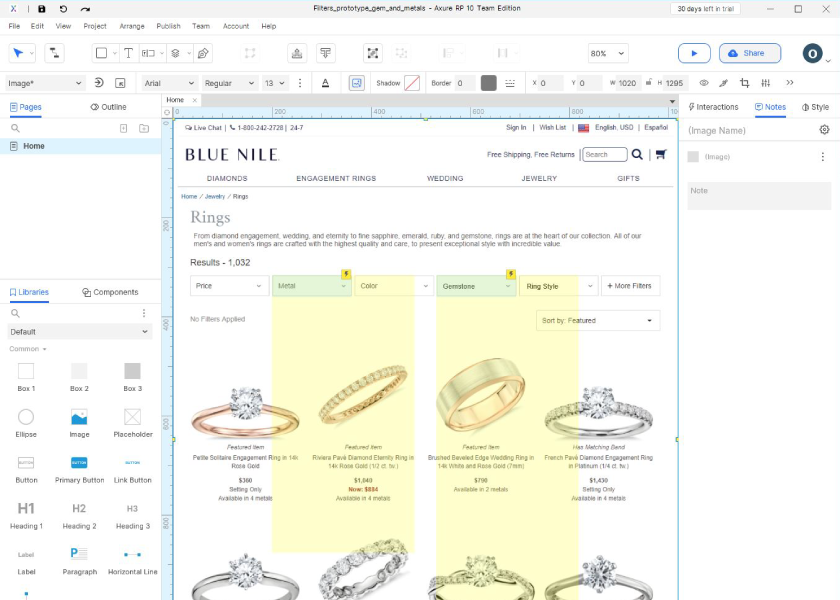Image resolution: width=840 pixels, height=600 pixels.
Task: Click the Note text field
Action: coord(759,196)
